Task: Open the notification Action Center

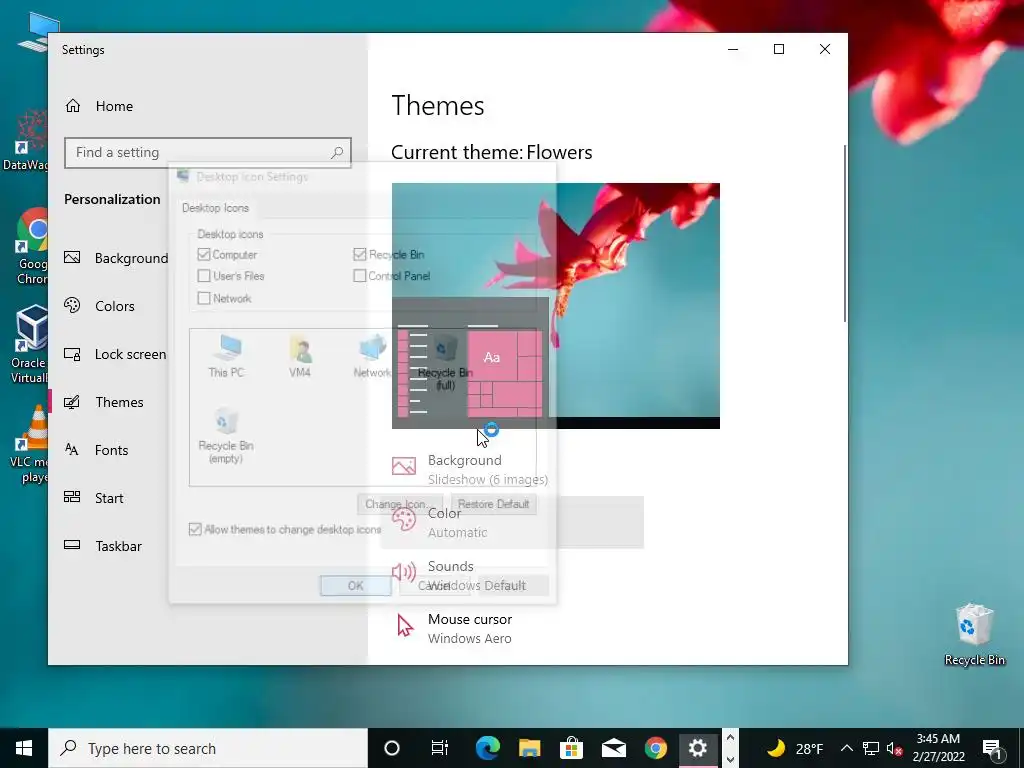Action: [x=992, y=748]
